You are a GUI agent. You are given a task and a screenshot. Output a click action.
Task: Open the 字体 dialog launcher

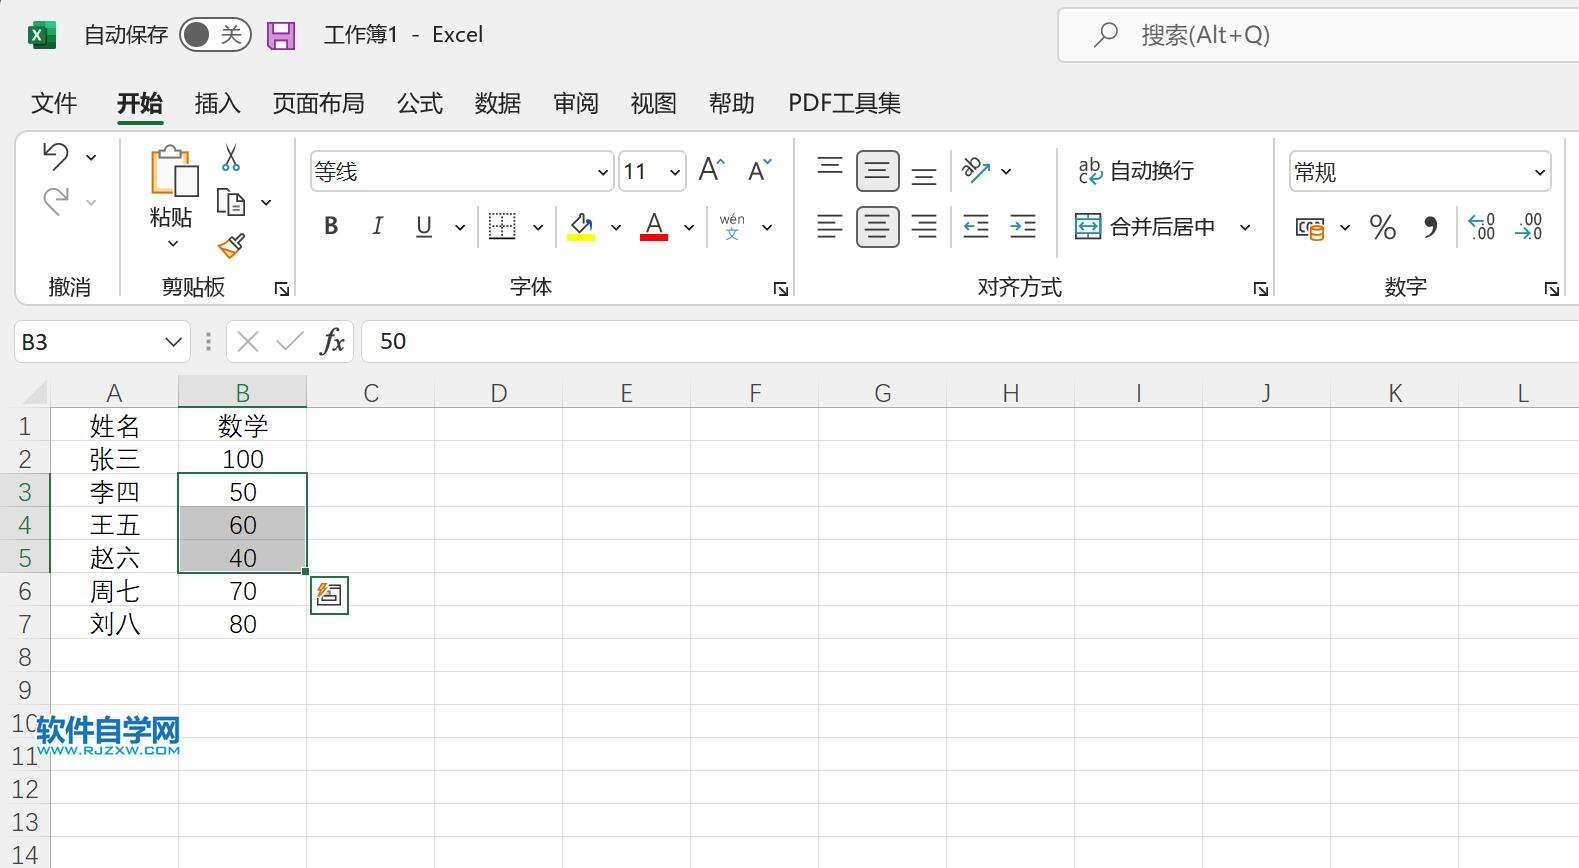[781, 289]
